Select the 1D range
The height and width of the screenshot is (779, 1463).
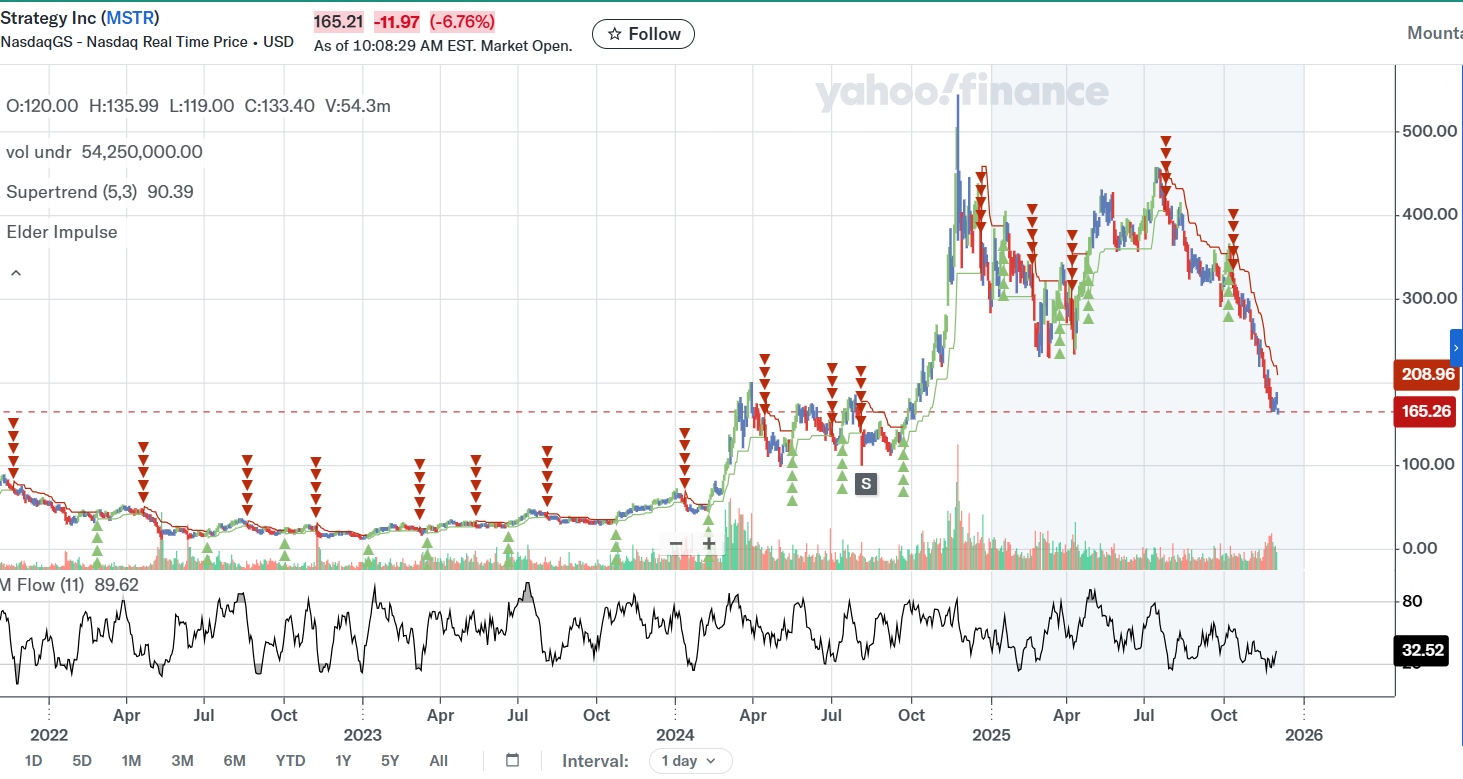tap(33, 761)
